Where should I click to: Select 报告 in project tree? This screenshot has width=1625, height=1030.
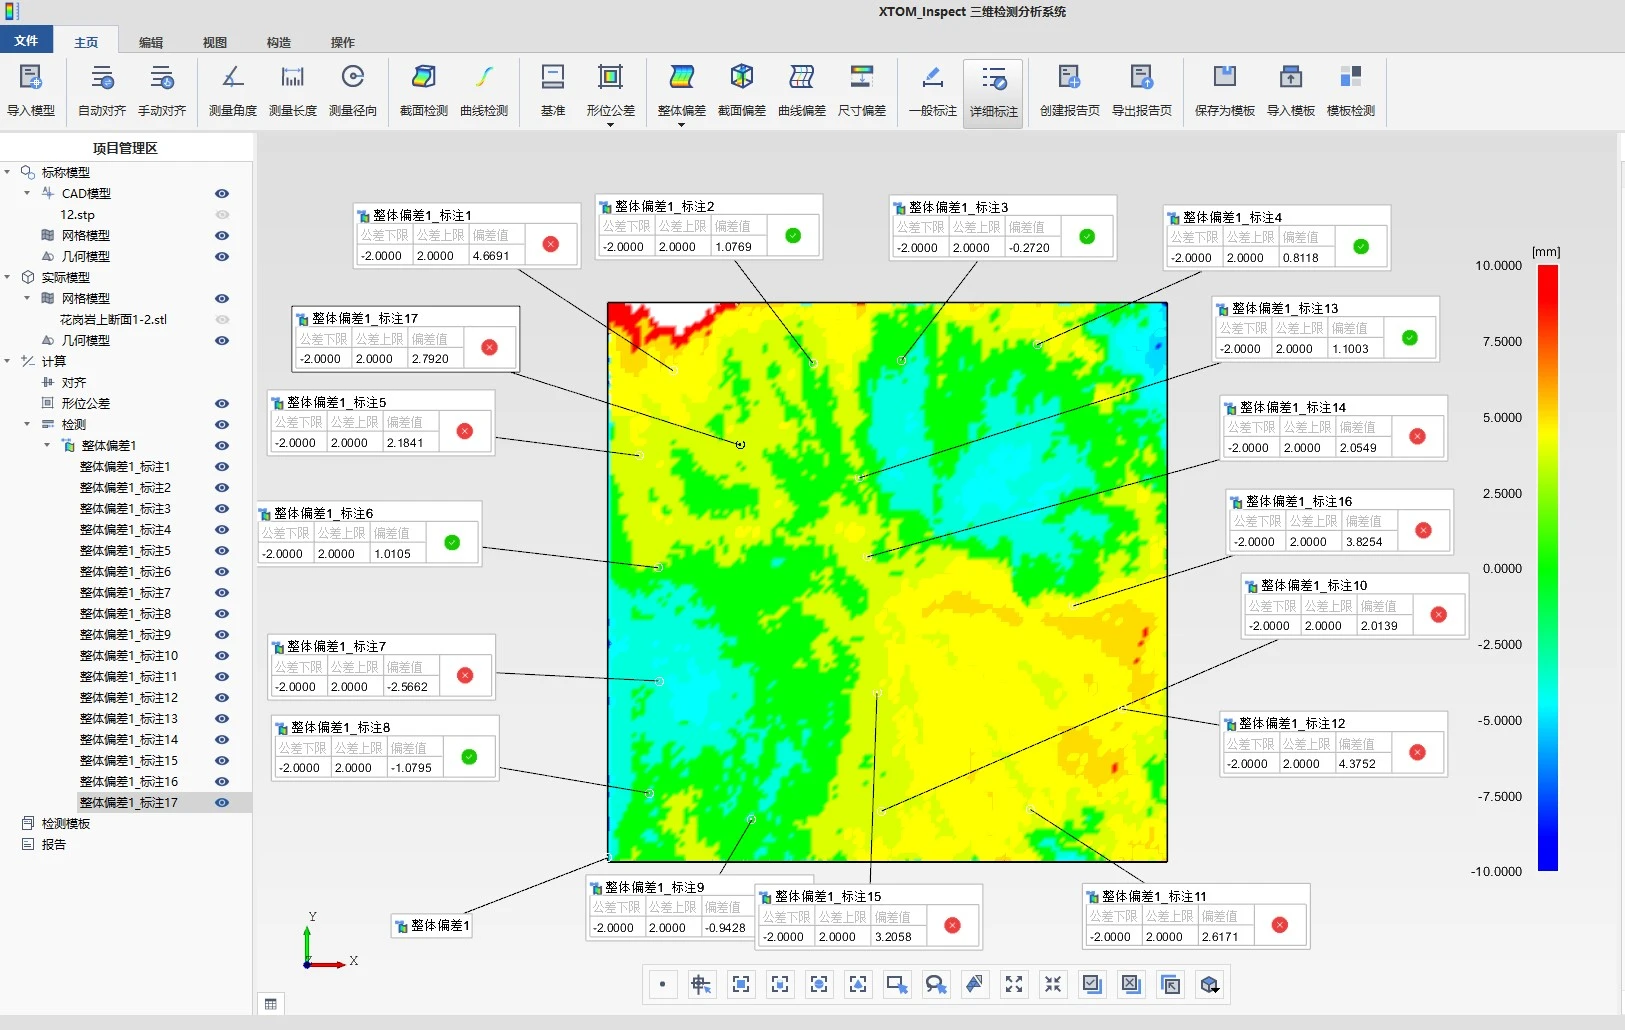[x=54, y=845]
